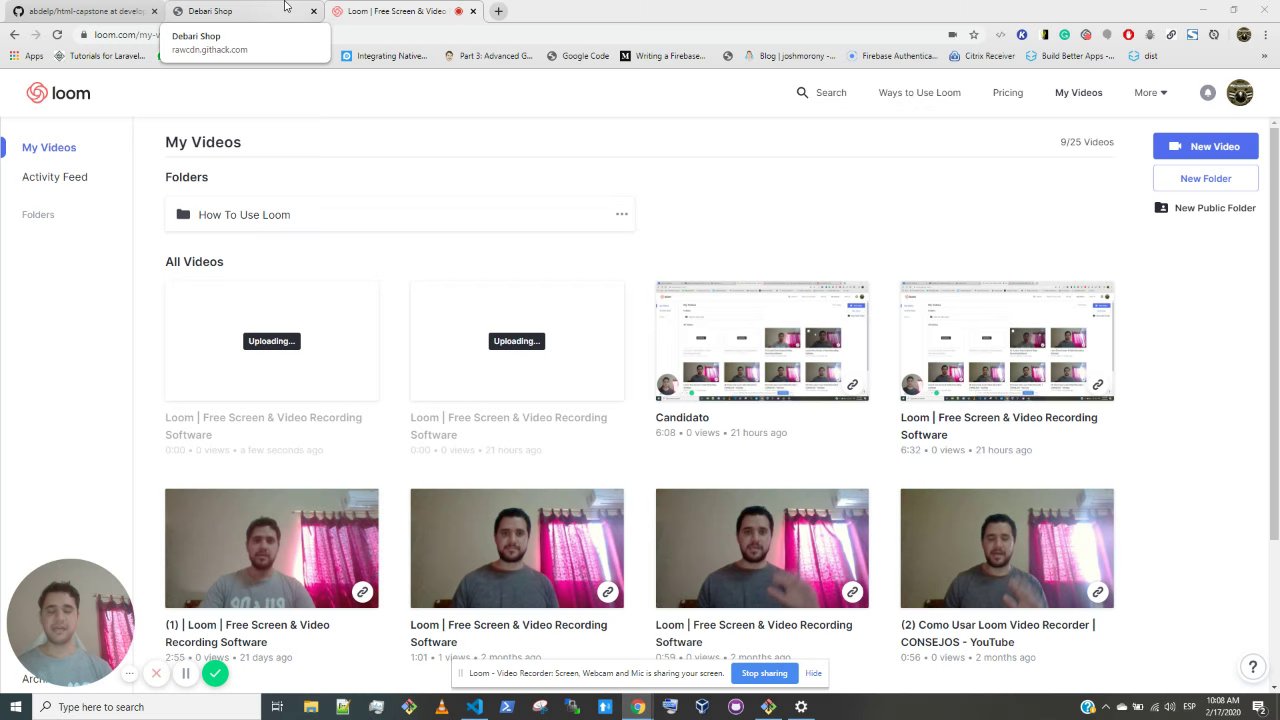Open the Windows notification center
This screenshot has height=720, width=1280.
tap(1259, 707)
